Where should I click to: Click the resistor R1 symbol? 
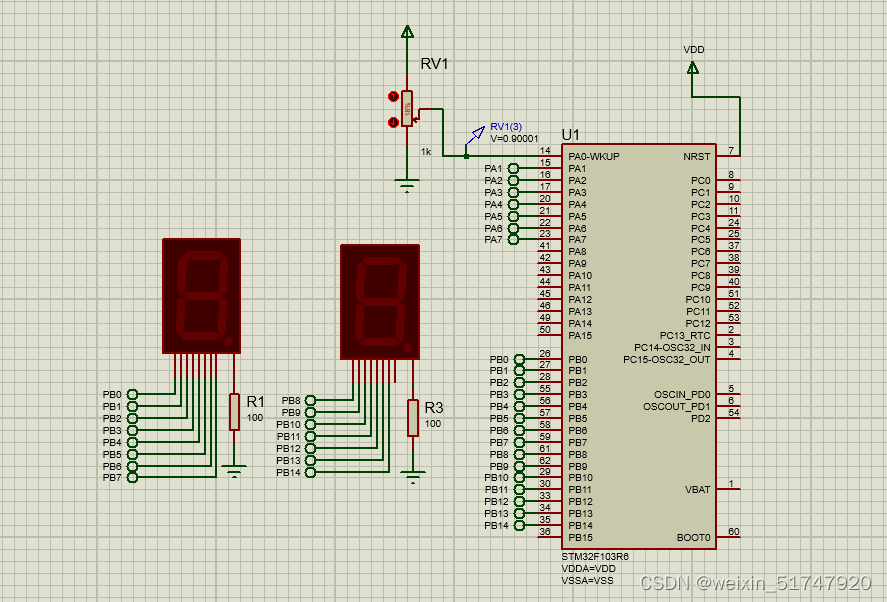(236, 410)
